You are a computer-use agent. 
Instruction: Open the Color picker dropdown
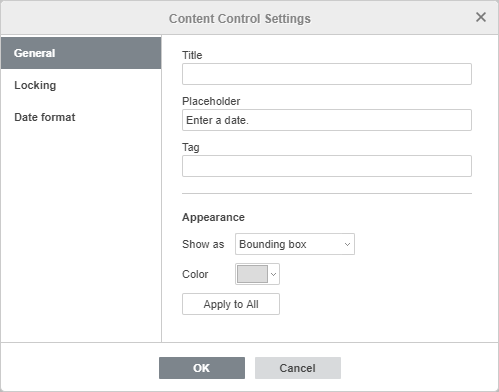(x=257, y=274)
